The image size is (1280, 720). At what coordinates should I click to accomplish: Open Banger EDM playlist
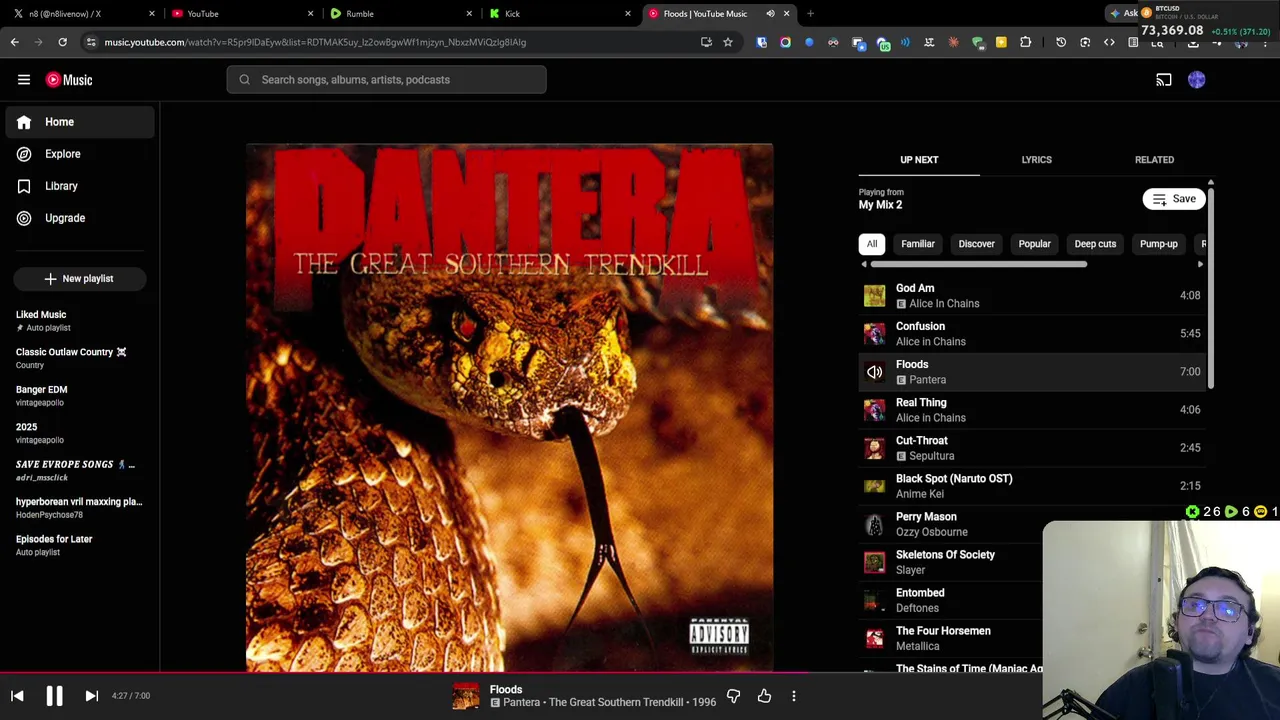click(80, 395)
